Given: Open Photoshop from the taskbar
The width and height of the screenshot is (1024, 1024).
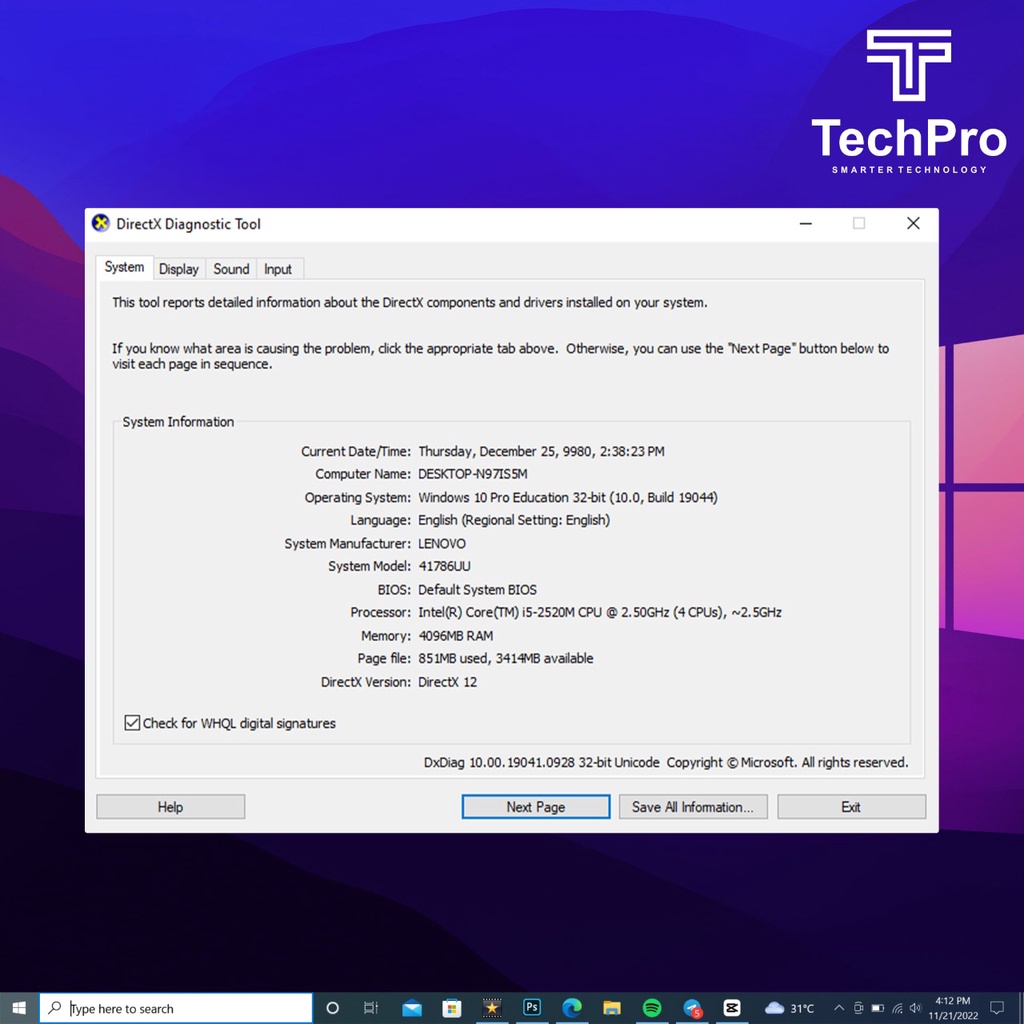Looking at the screenshot, I should (x=532, y=1008).
